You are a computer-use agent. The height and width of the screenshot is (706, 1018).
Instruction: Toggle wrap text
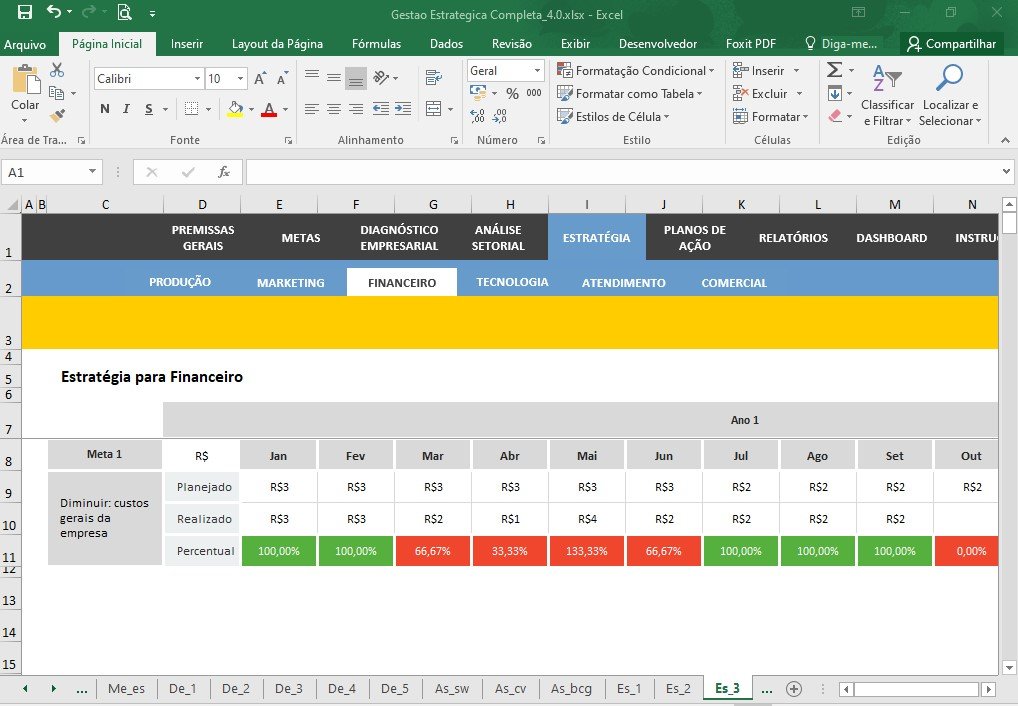point(434,78)
